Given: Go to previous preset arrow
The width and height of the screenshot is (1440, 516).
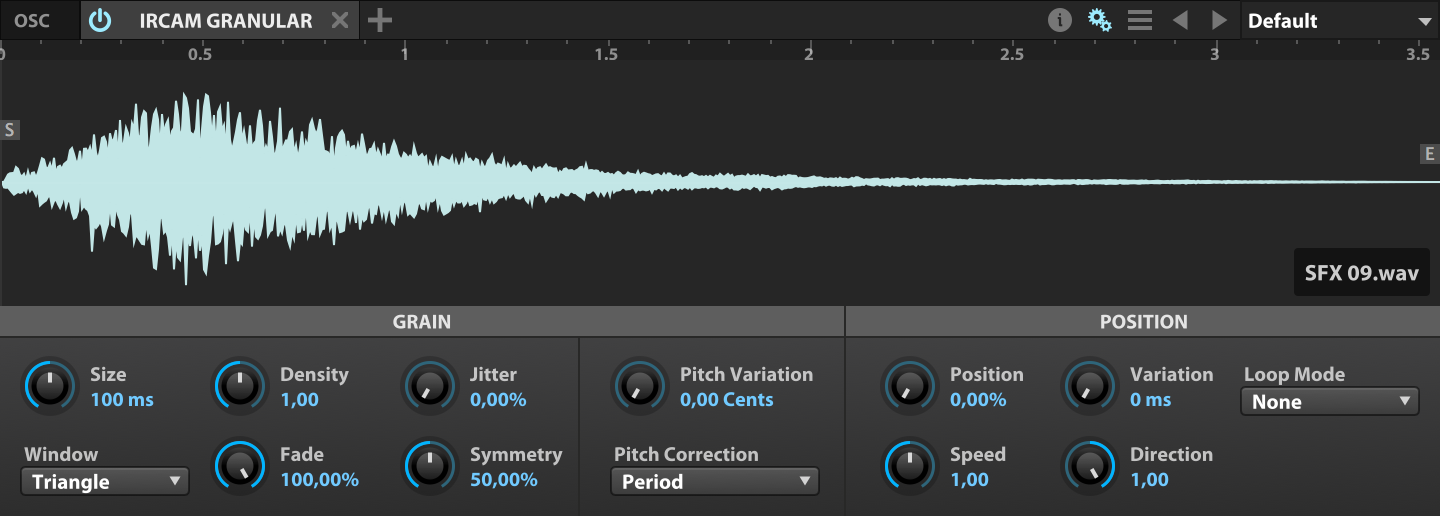Looking at the screenshot, I should click(x=1180, y=20).
